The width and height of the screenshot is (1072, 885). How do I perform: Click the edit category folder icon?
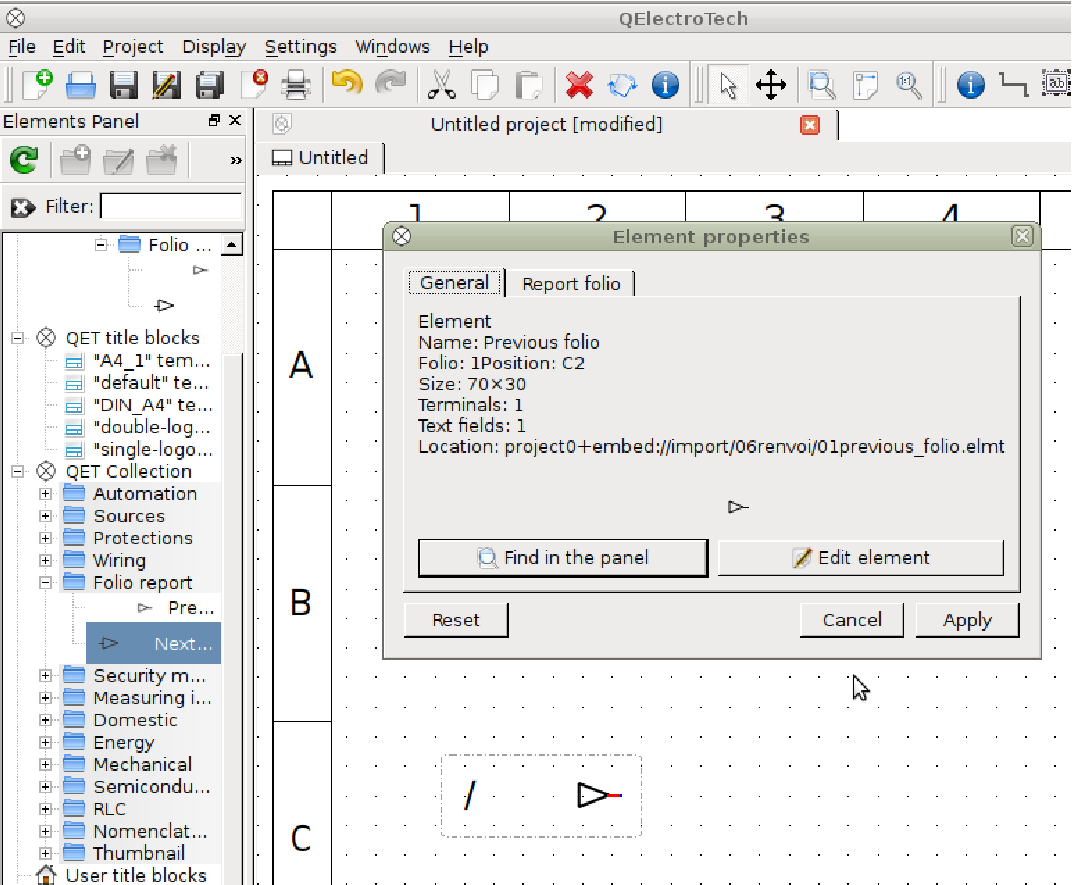pos(118,160)
